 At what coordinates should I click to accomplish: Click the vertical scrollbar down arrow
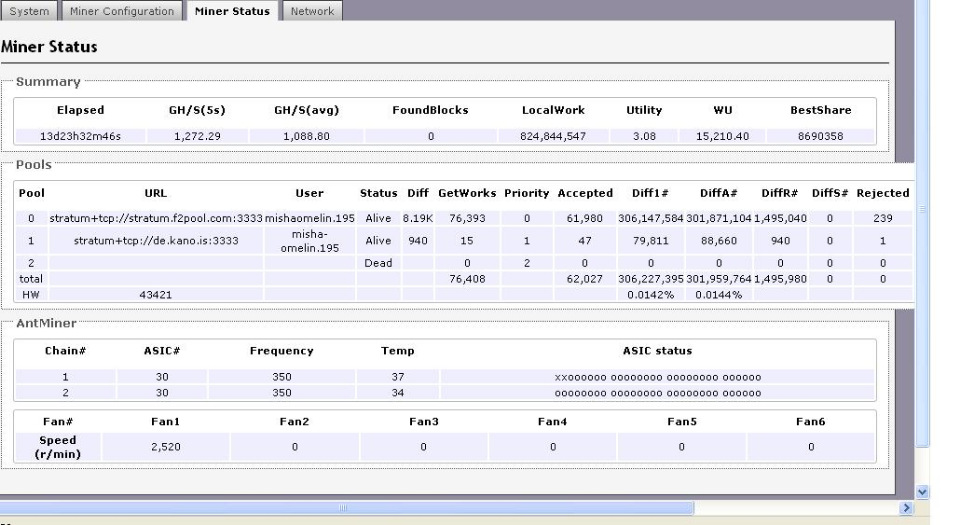click(x=923, y=492)
